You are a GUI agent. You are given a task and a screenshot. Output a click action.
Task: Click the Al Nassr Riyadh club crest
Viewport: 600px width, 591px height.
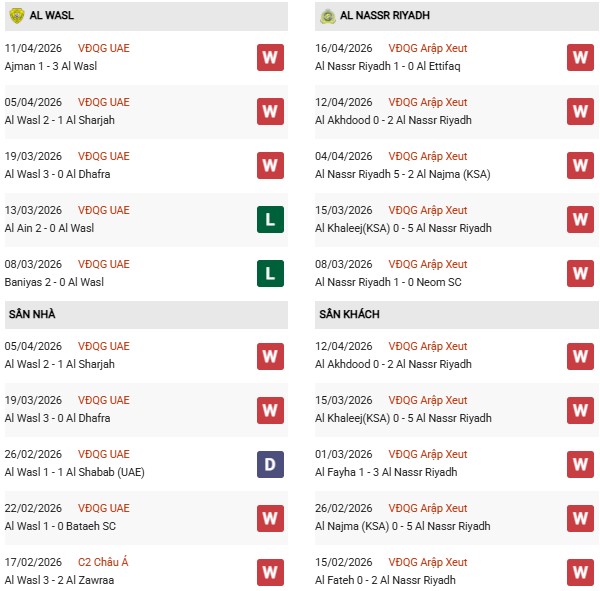coord(326,16)
